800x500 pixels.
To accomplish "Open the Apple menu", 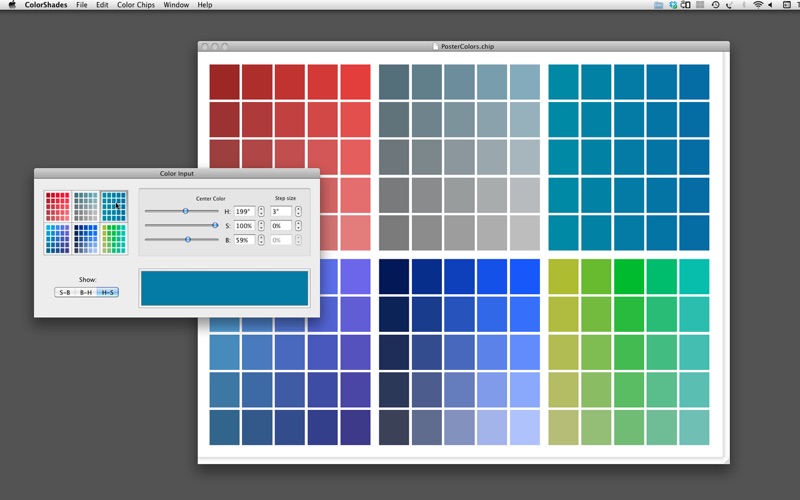I will (11, 5).
